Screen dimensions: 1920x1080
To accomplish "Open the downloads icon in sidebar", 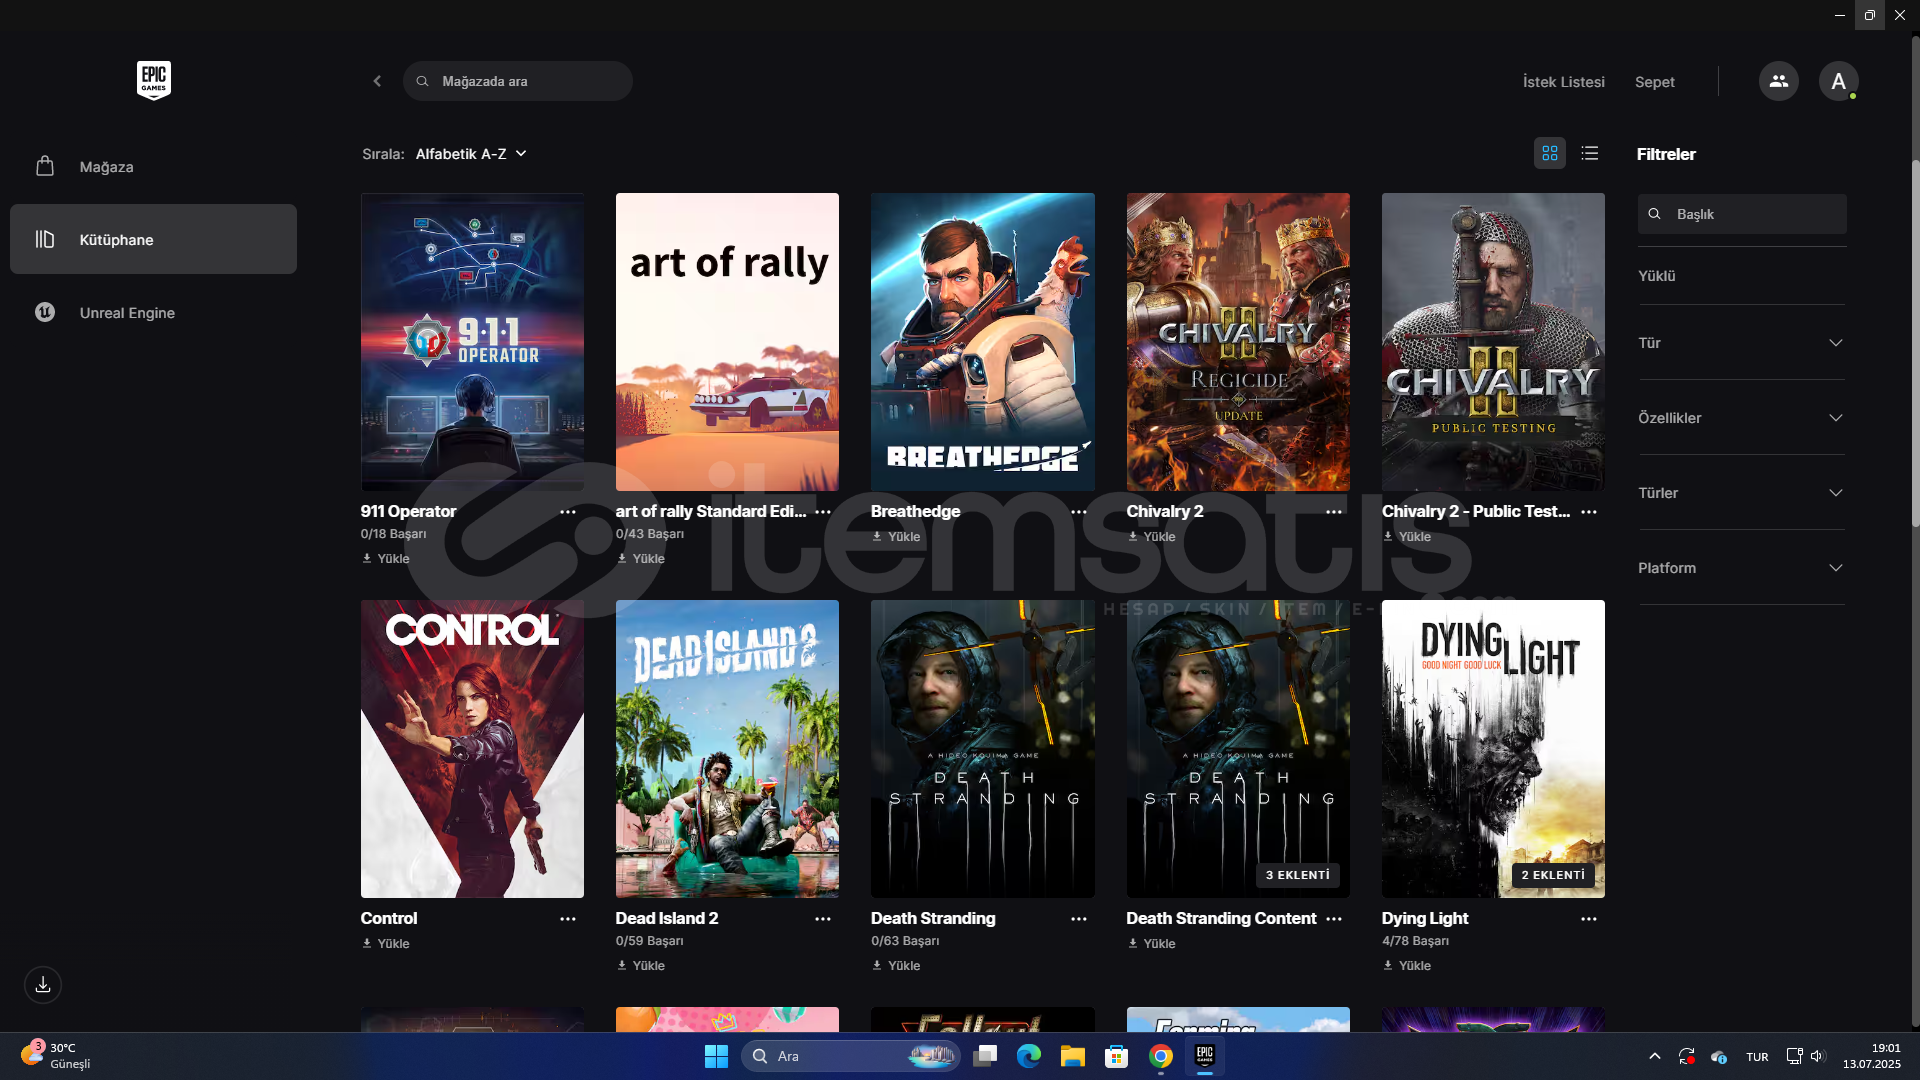I will [x=43, y=985].
